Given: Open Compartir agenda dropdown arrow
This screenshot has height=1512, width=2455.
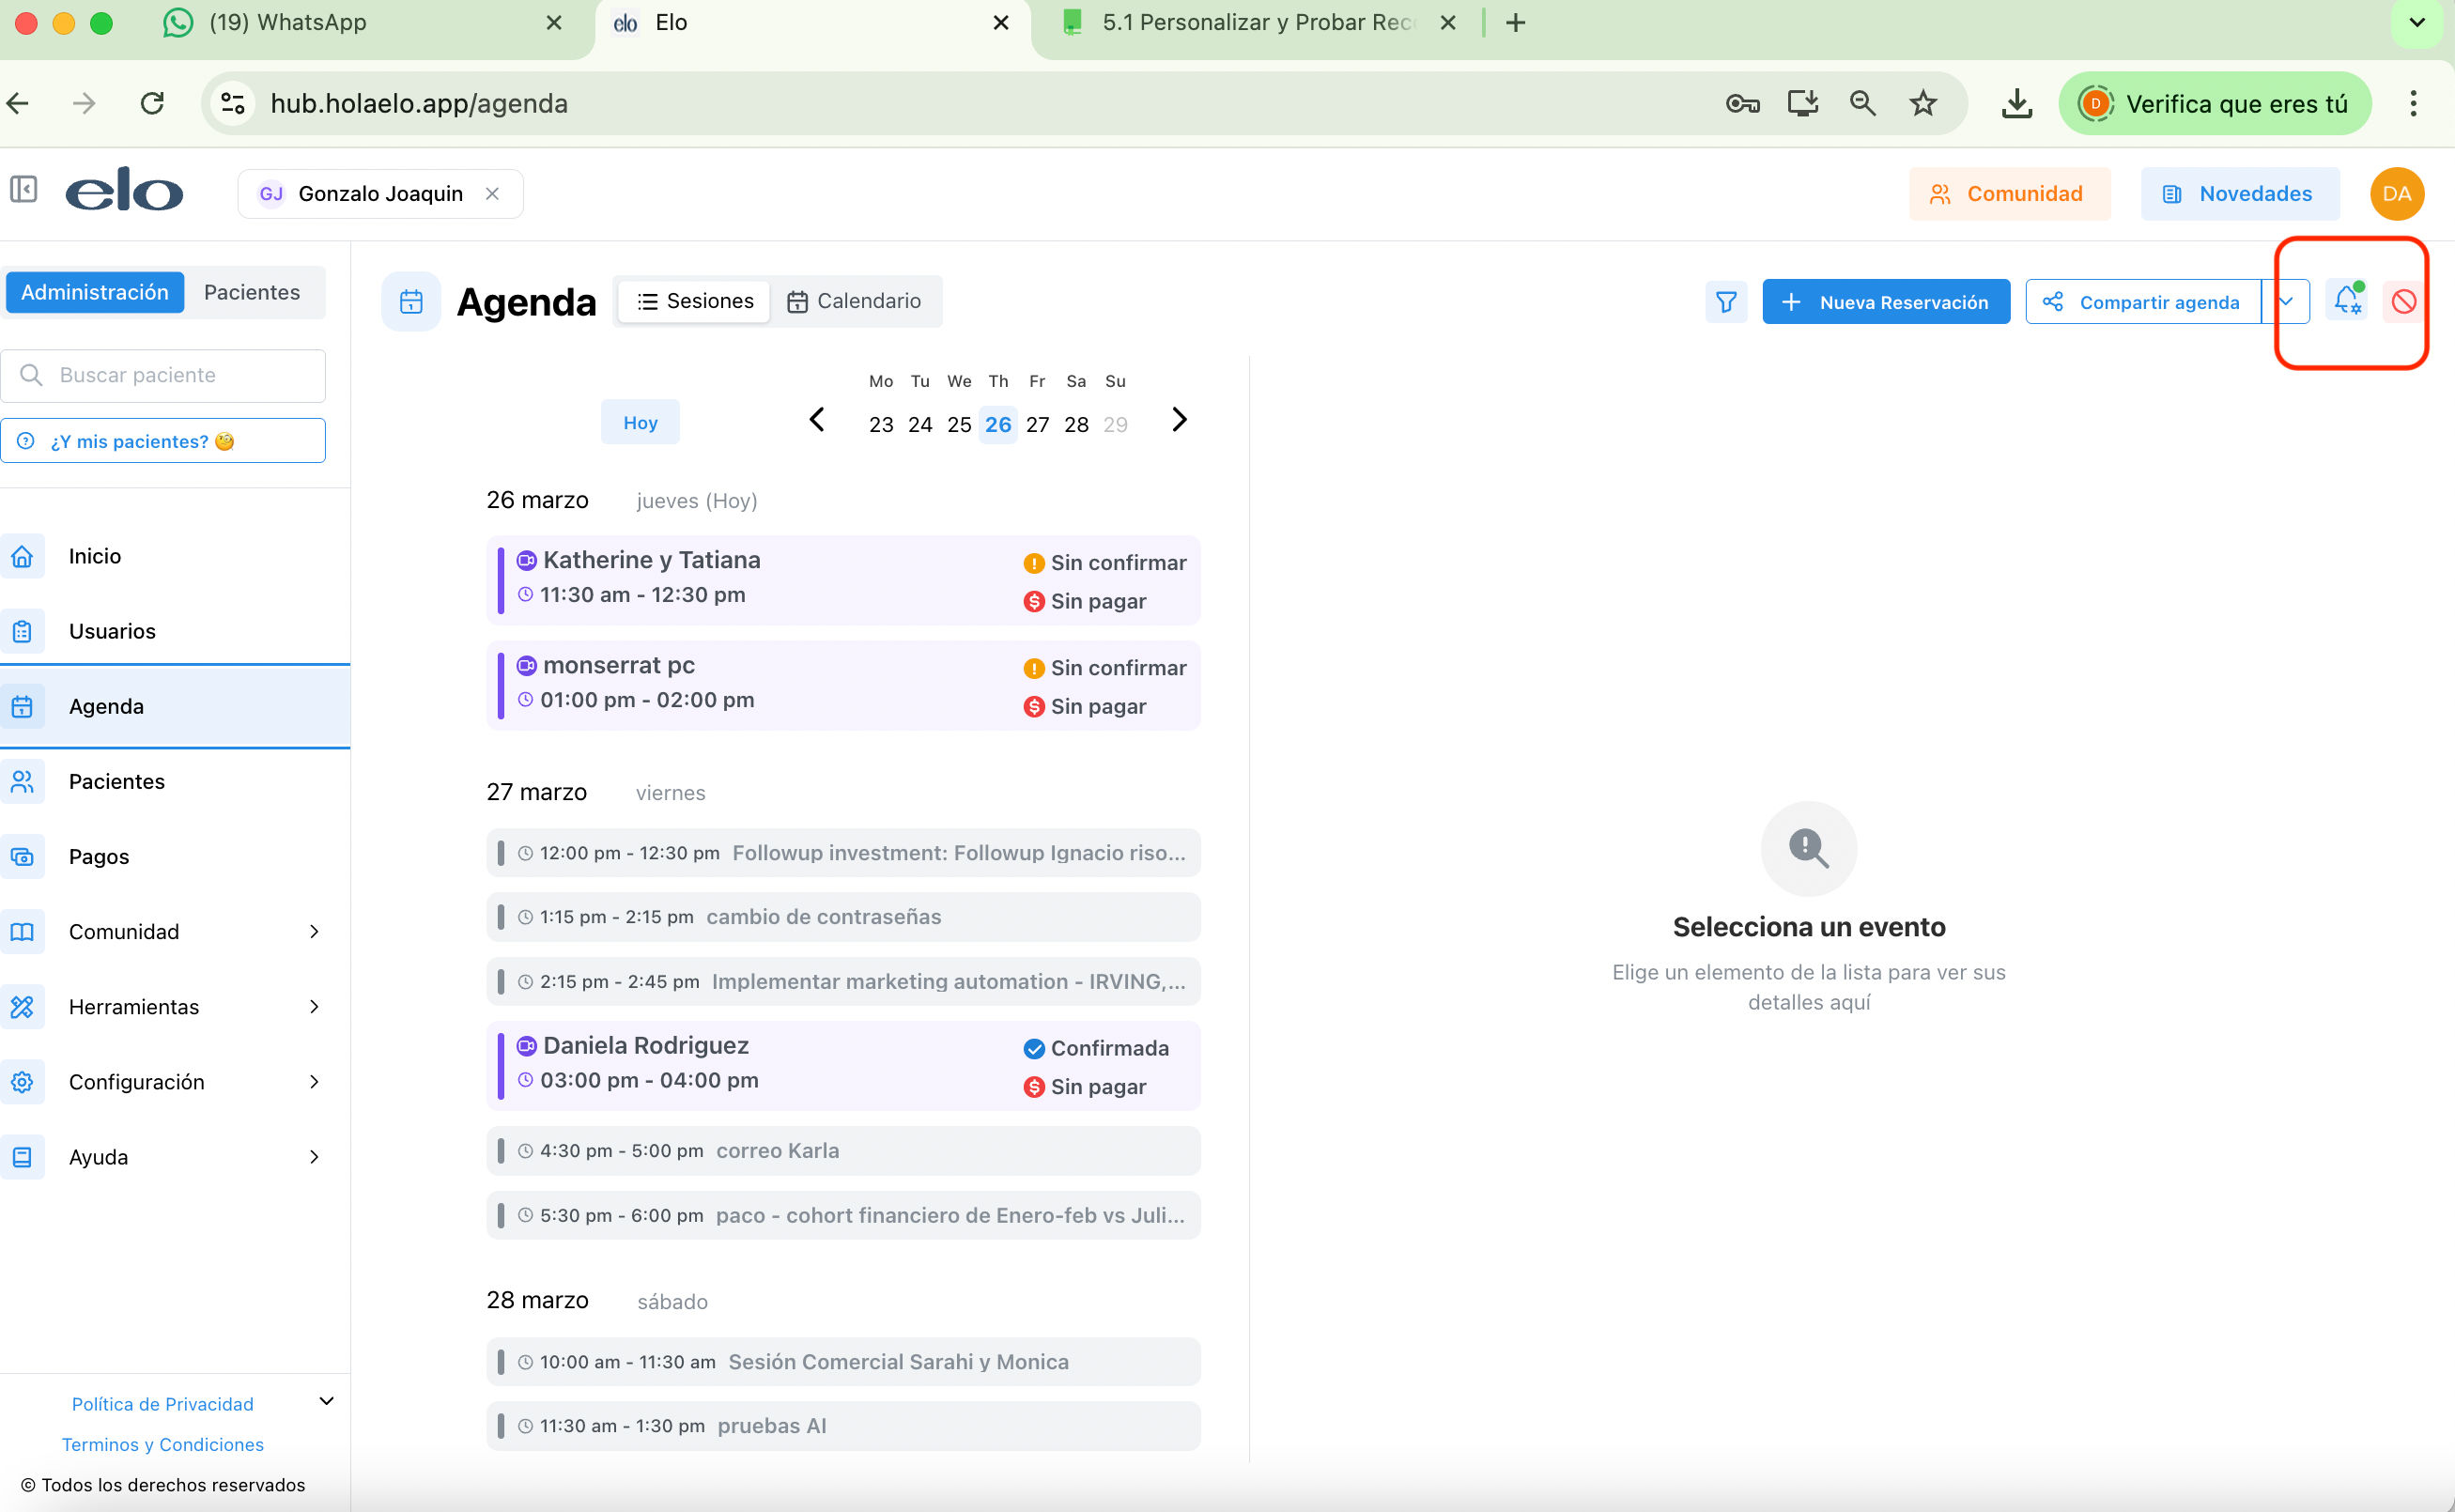Looking at the screenshot, I should tap(2285, 301).
